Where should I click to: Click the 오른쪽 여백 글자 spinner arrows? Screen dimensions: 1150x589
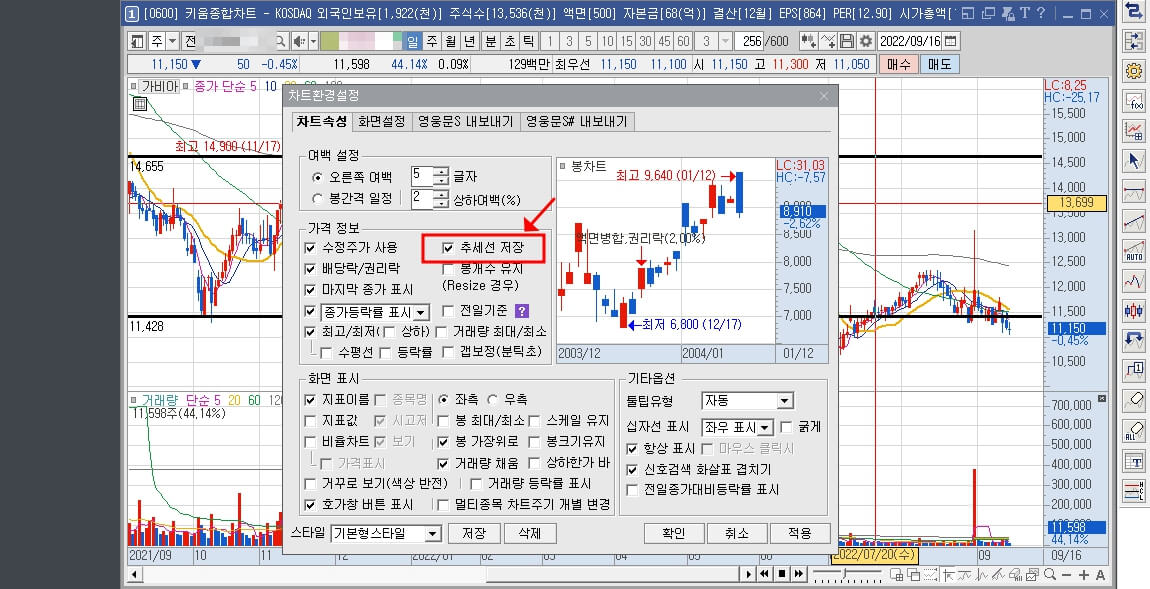pyautogui.click(x=441, y=176)
